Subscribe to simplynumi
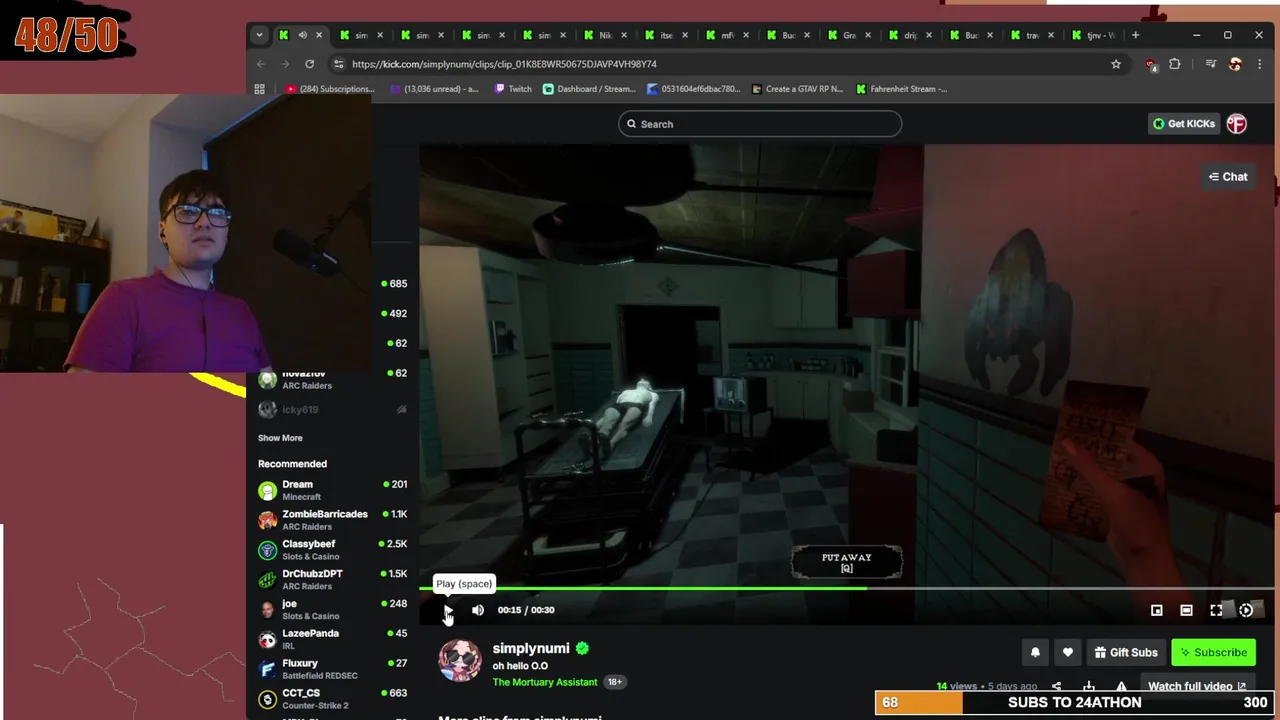 point(1213,652)
